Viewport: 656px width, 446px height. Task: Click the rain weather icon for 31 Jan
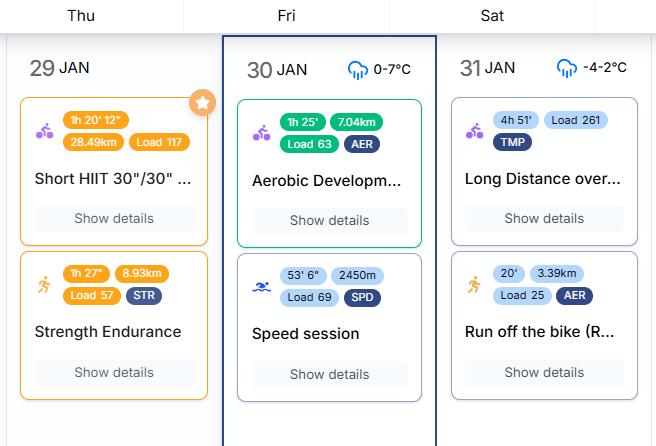coord(567,68)
